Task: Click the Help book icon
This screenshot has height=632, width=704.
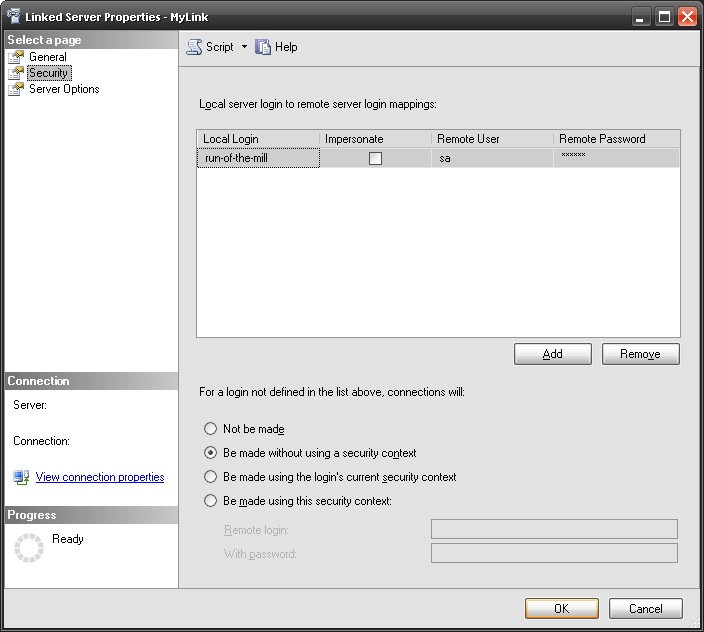Action: tap(263, 47)
